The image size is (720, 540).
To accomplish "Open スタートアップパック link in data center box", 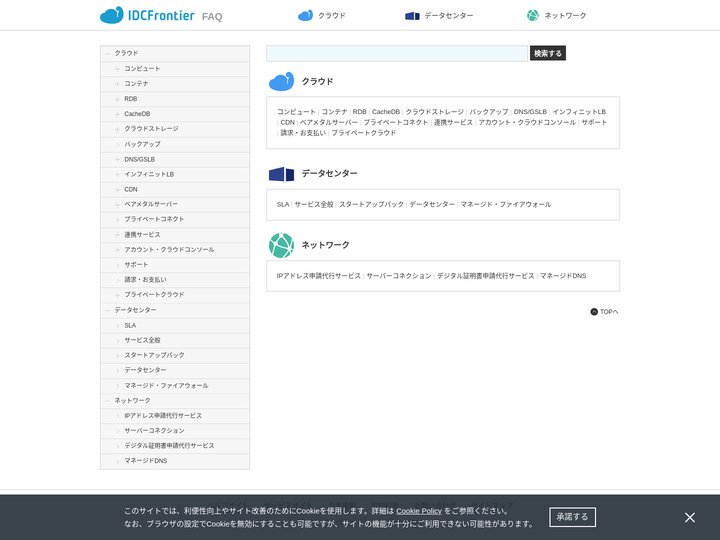I will pos(371,204).
